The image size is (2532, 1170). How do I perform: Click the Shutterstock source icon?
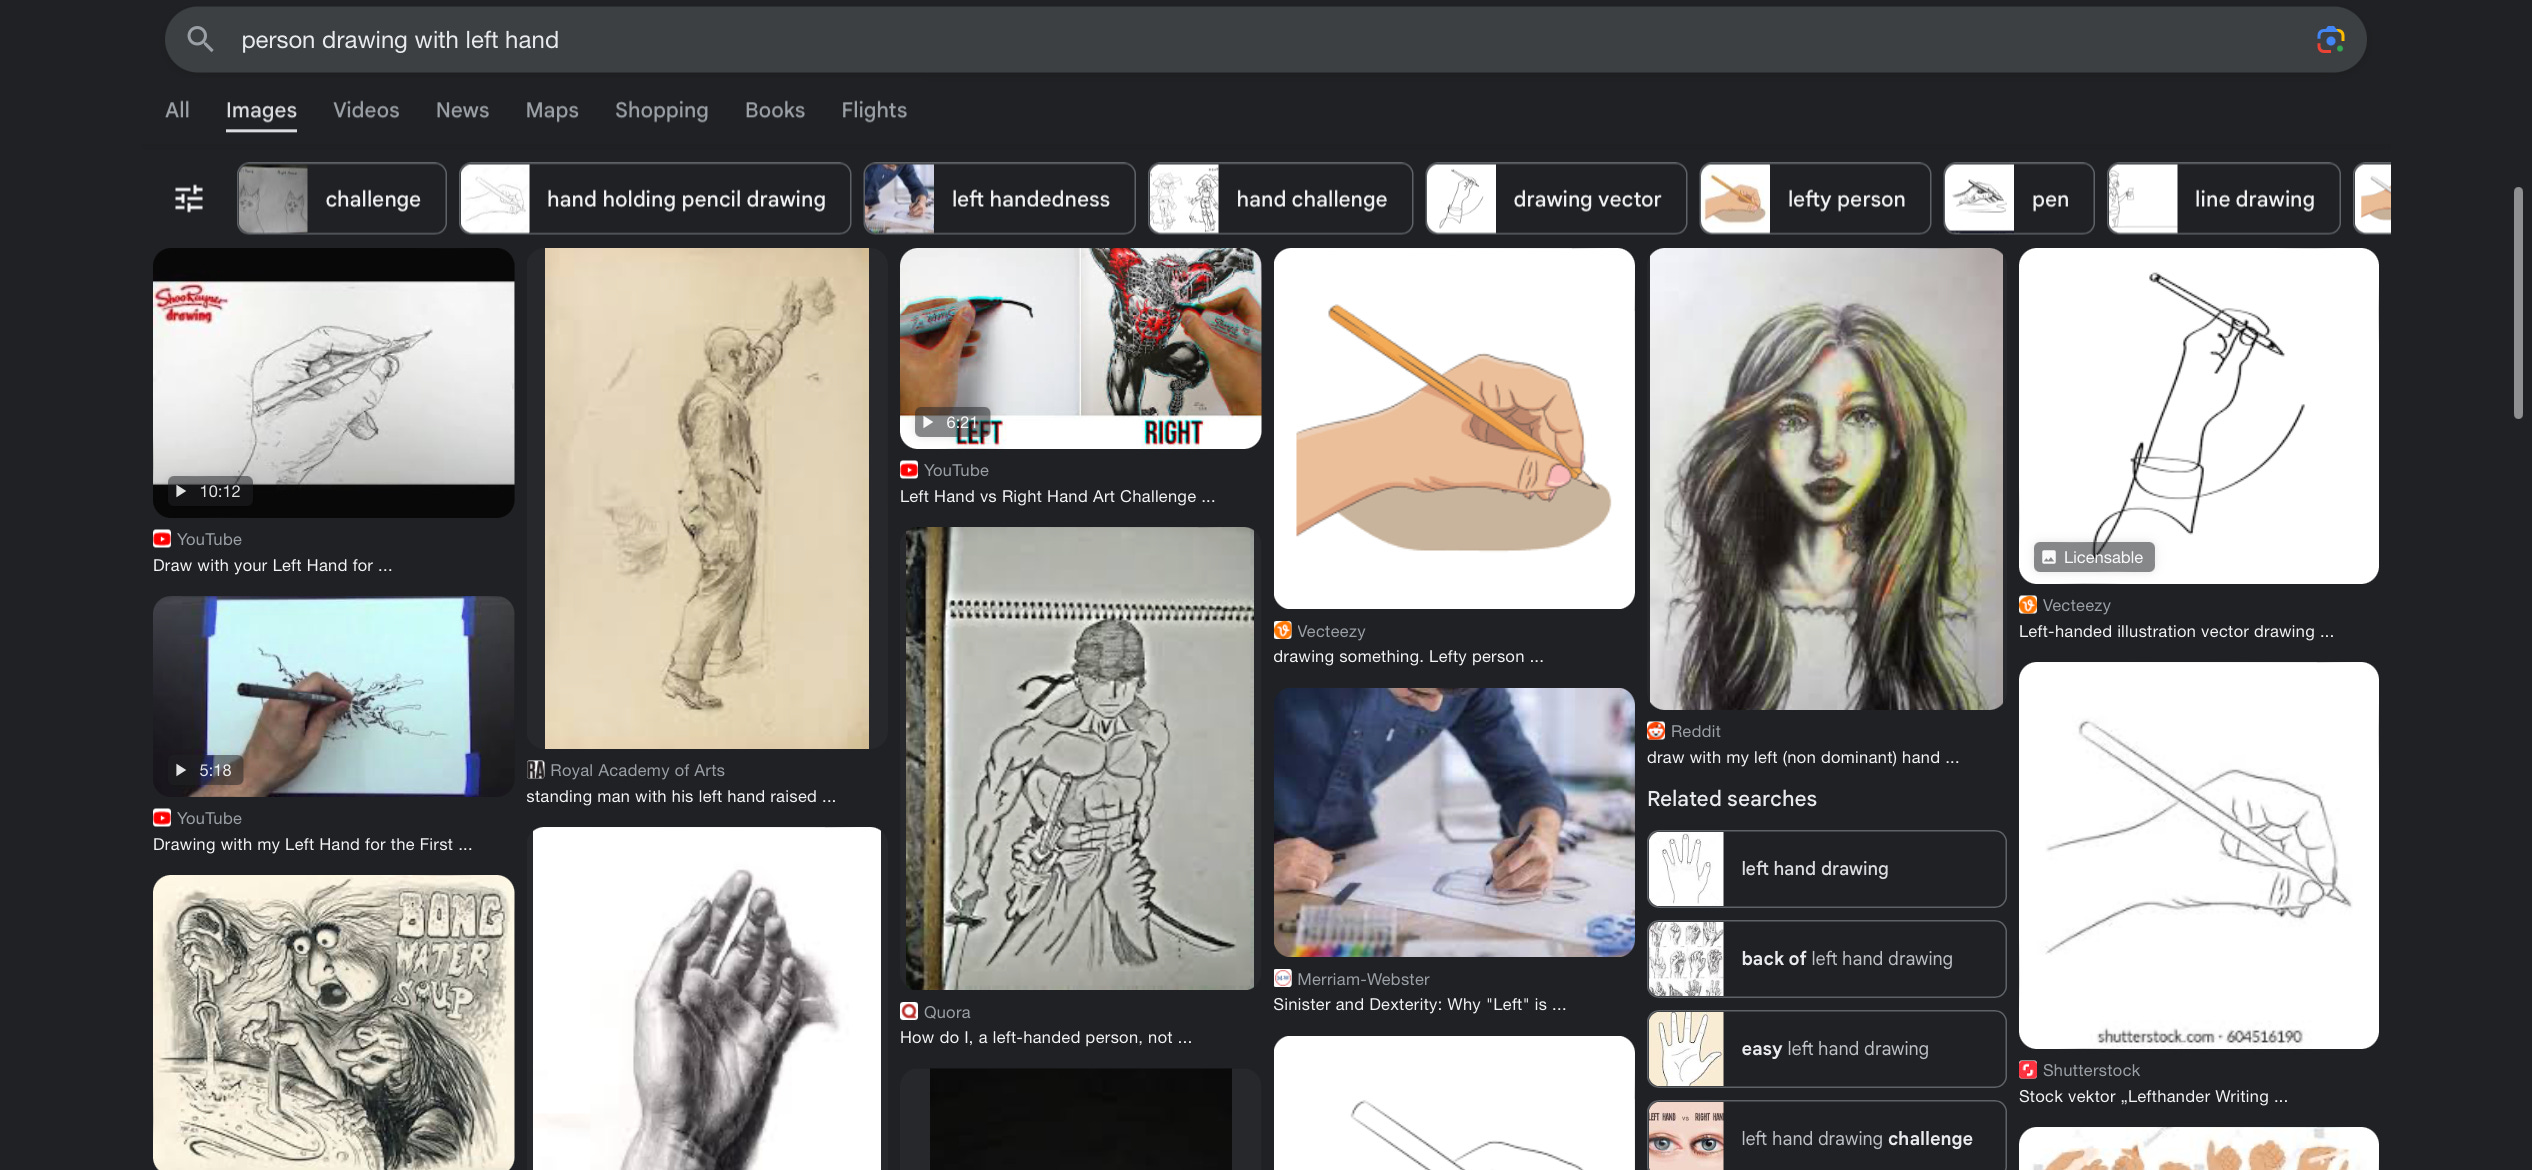2027,1070
